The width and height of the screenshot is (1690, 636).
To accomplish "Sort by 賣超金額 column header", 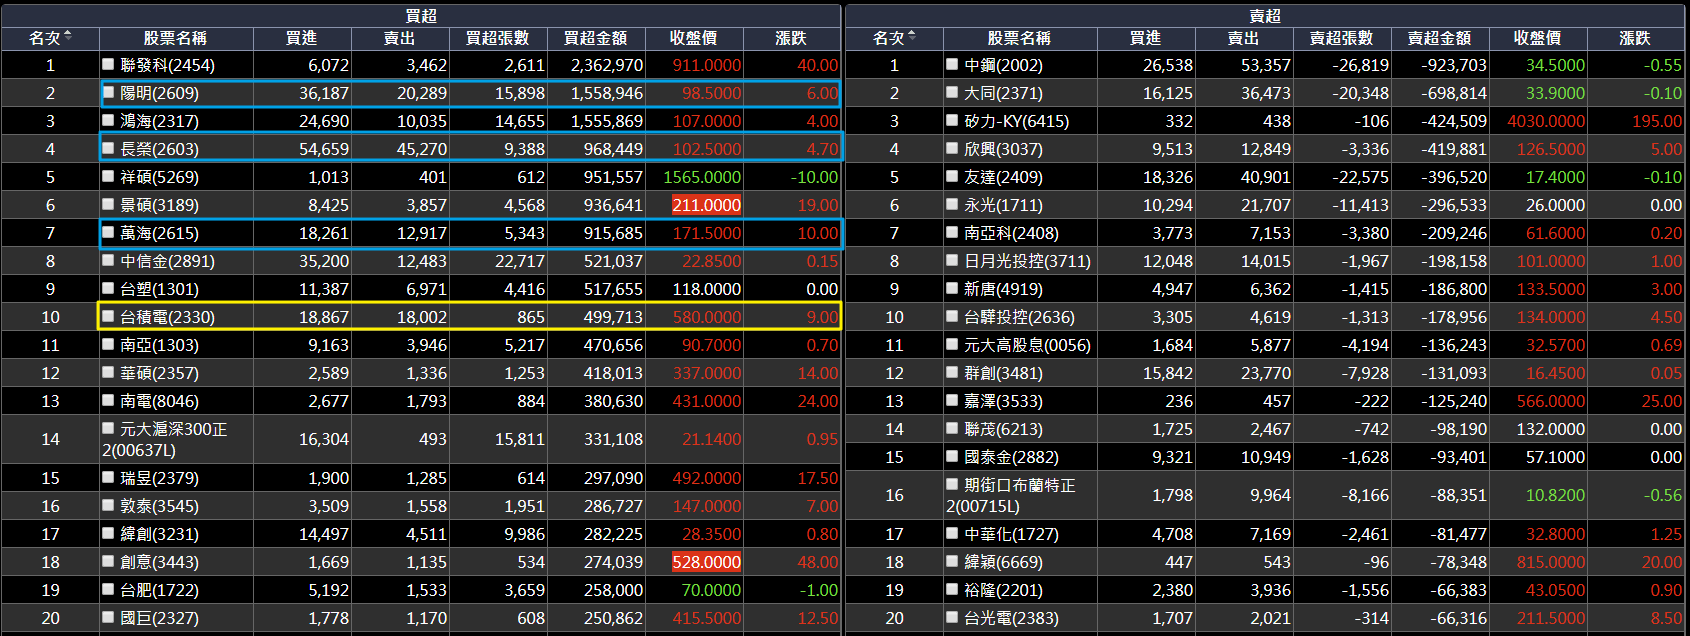I will coord(1439,38).
